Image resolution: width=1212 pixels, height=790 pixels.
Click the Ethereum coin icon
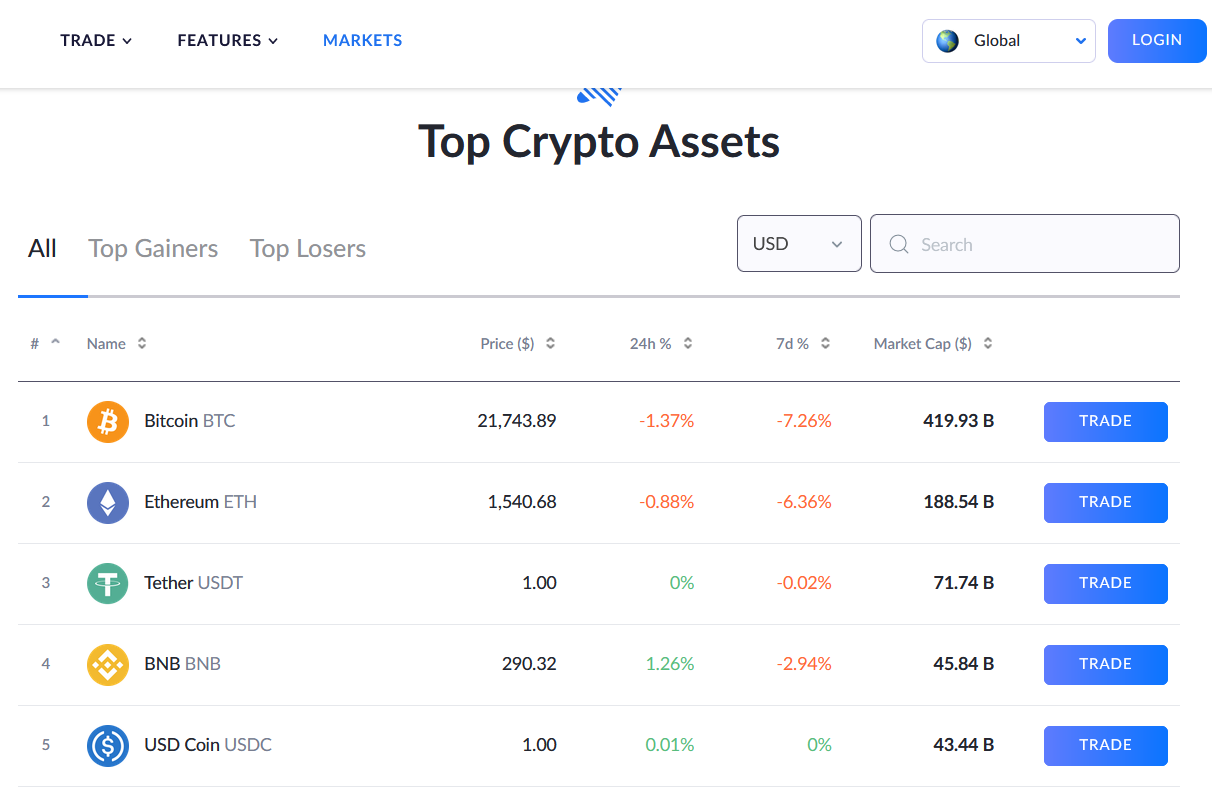tap(108, 503)
